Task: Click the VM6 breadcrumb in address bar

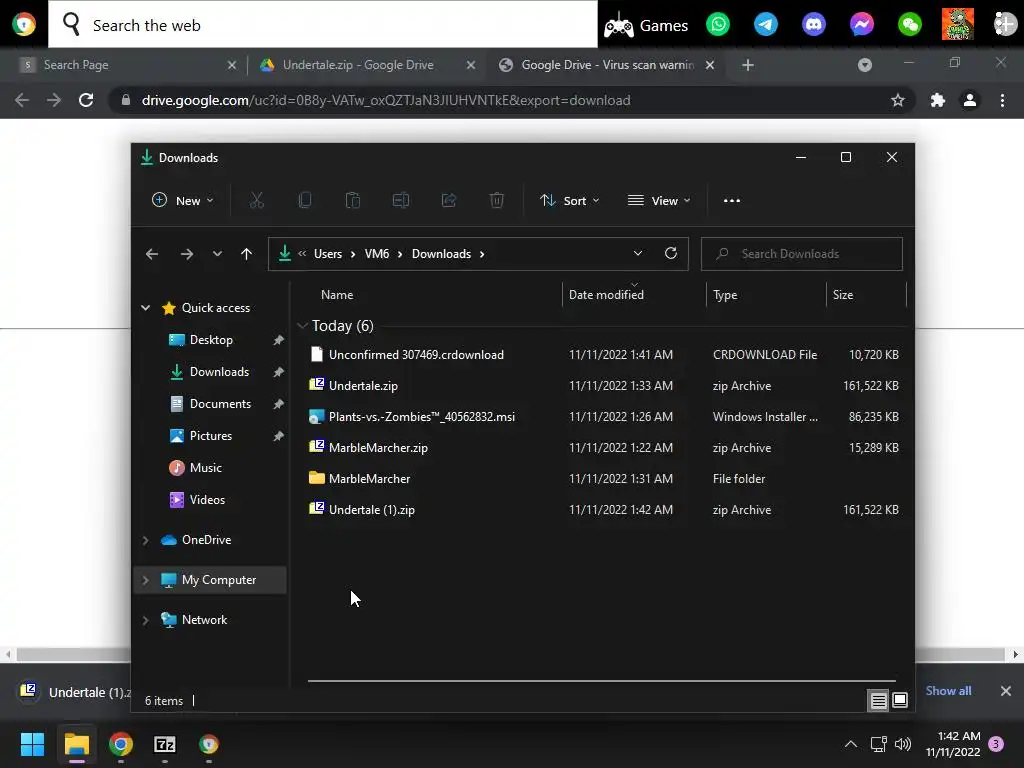Action: [377, 254]
